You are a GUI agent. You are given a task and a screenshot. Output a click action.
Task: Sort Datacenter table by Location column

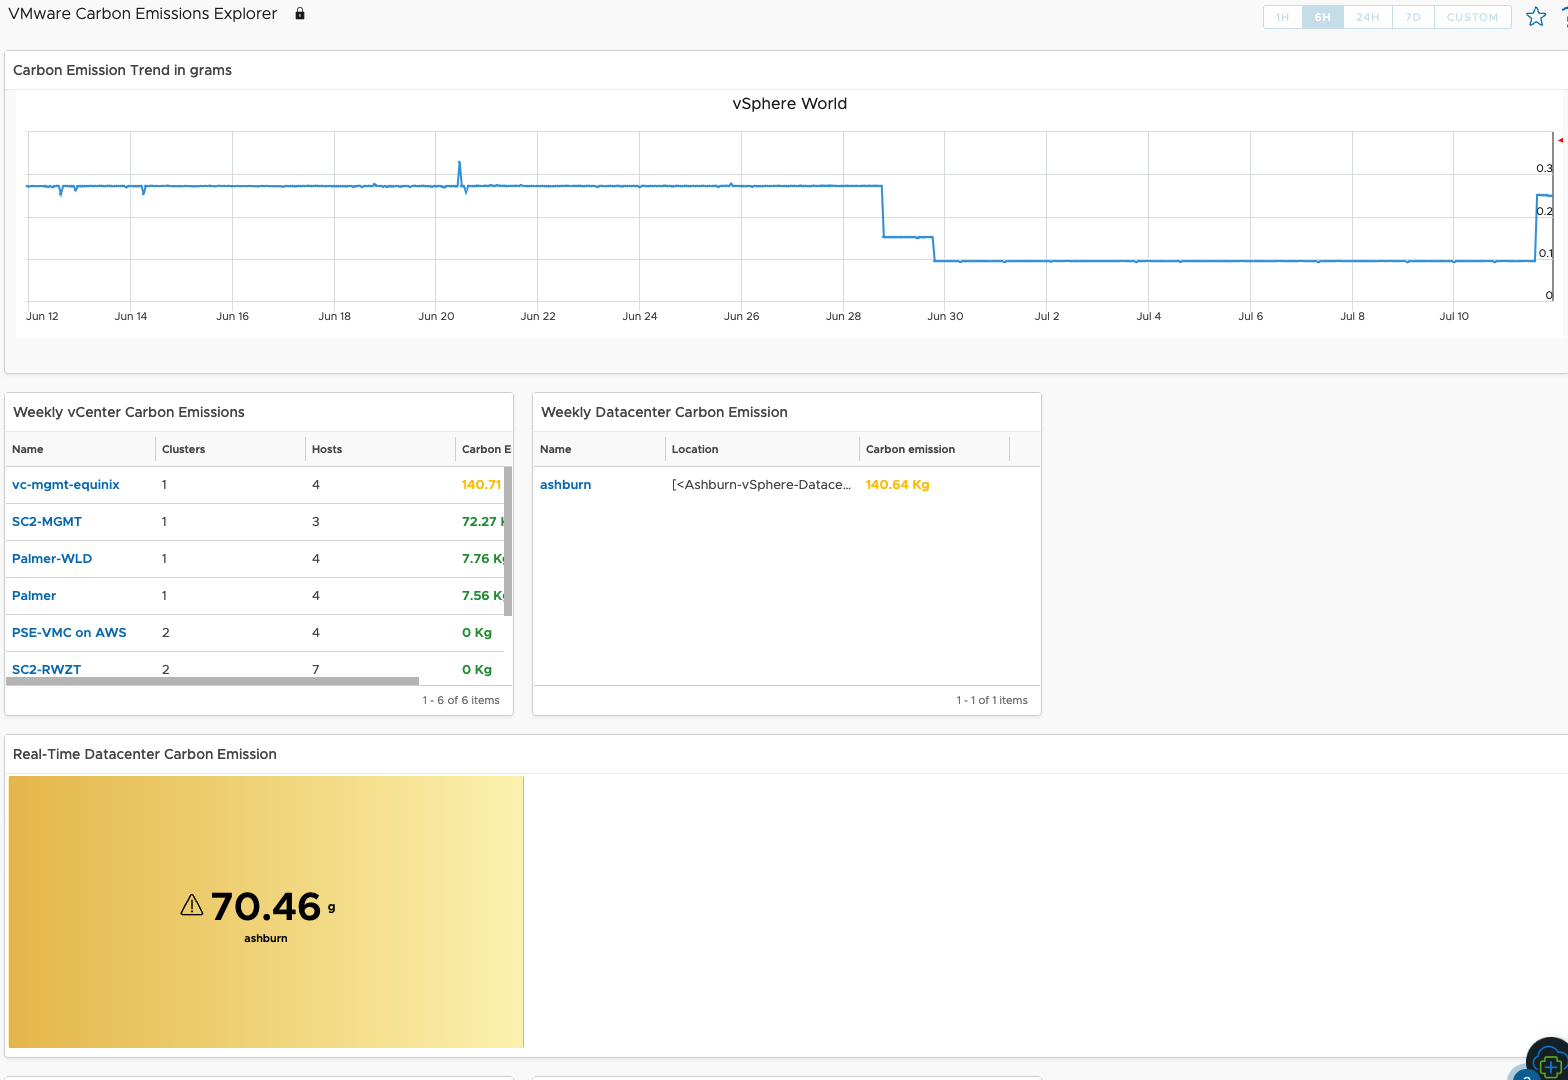point(762,449)
